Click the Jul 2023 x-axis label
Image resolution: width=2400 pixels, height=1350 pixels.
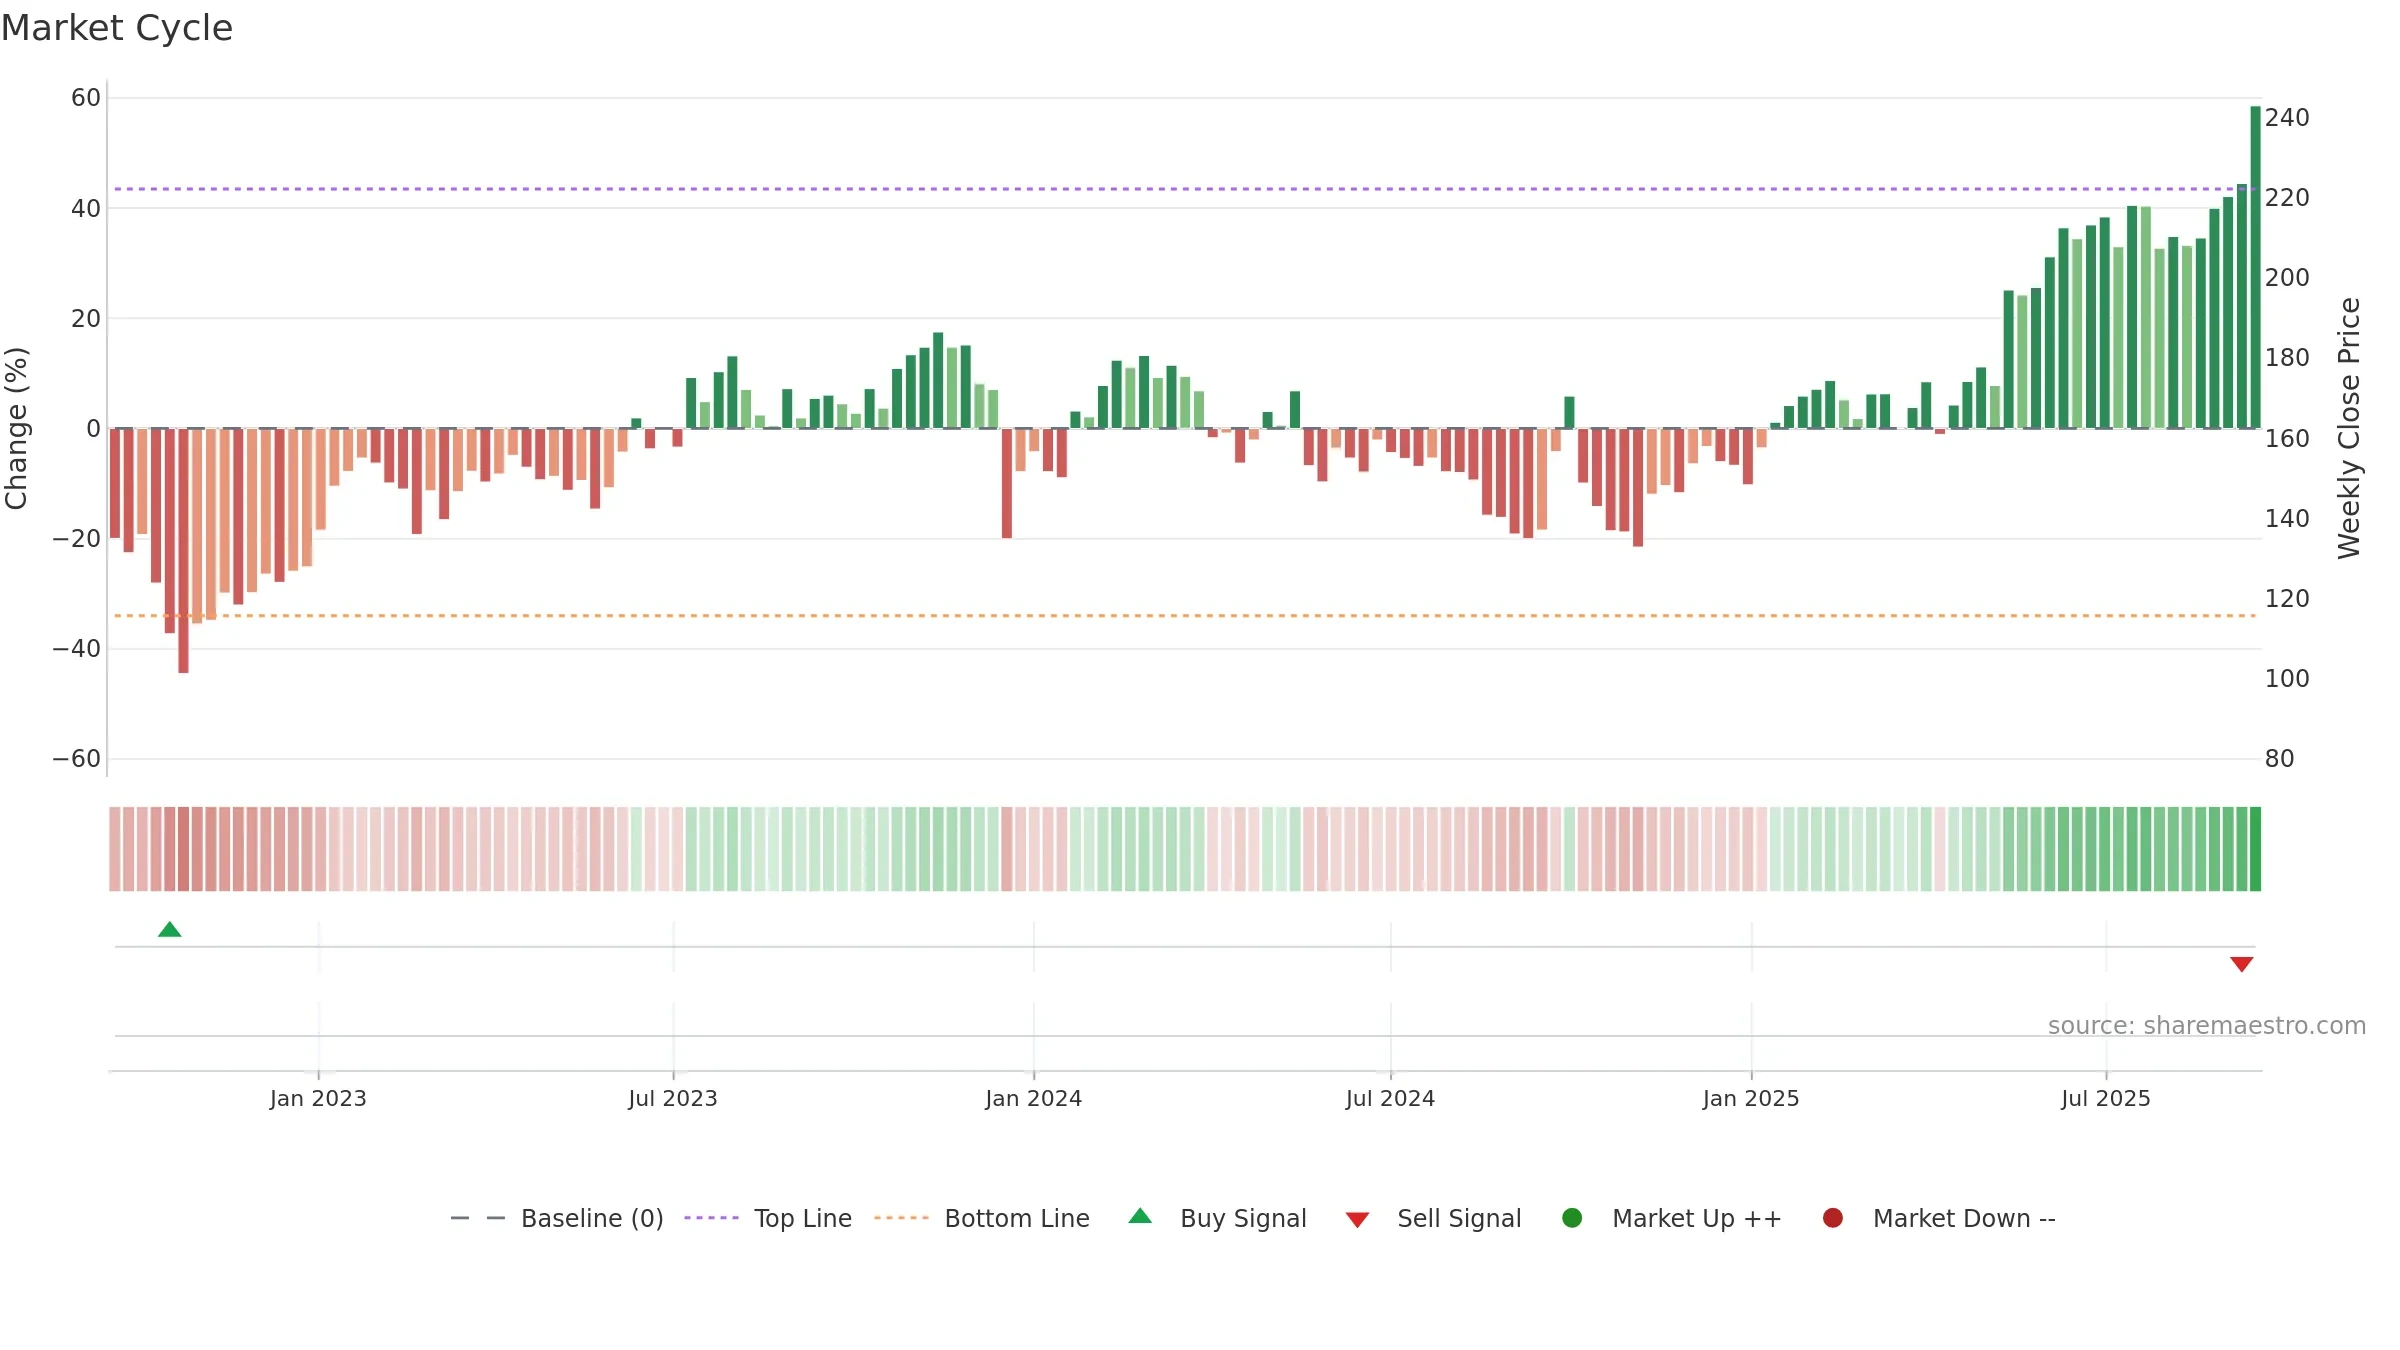click(673, 1099)
